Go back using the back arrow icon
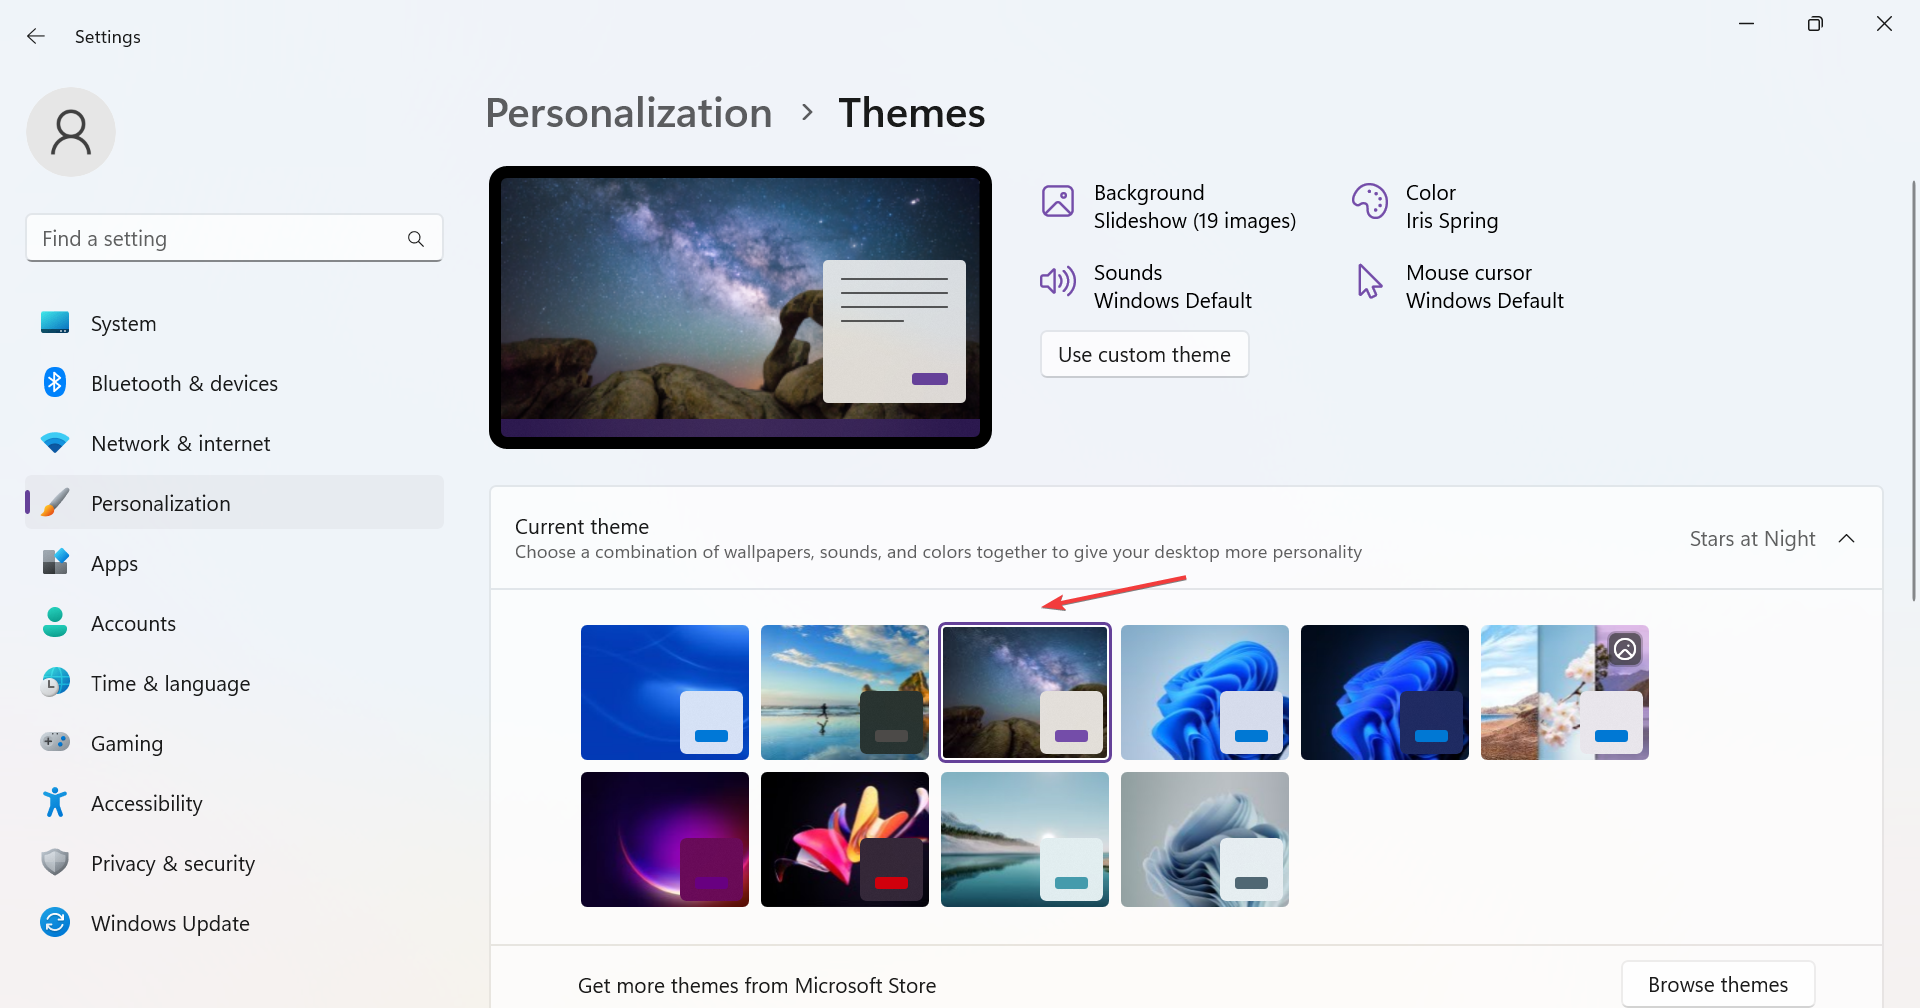The height and width of the screenshot is (1008, 1920). (36, 36)
